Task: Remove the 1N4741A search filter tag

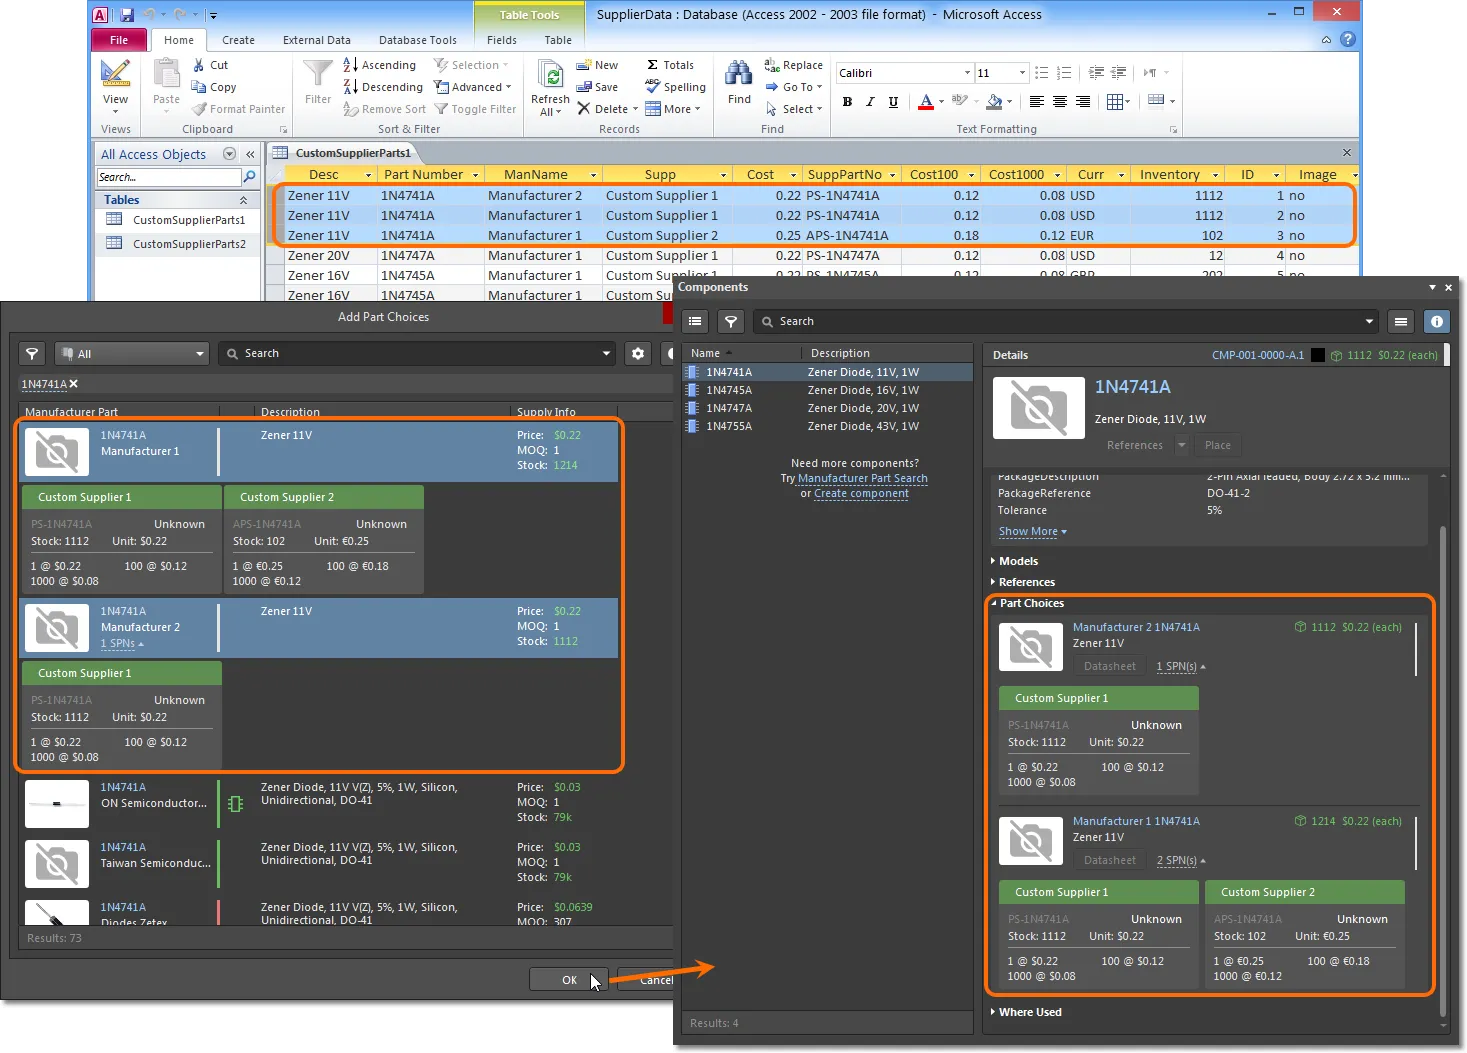Action: pyautogui.click(x=74, y=384)
